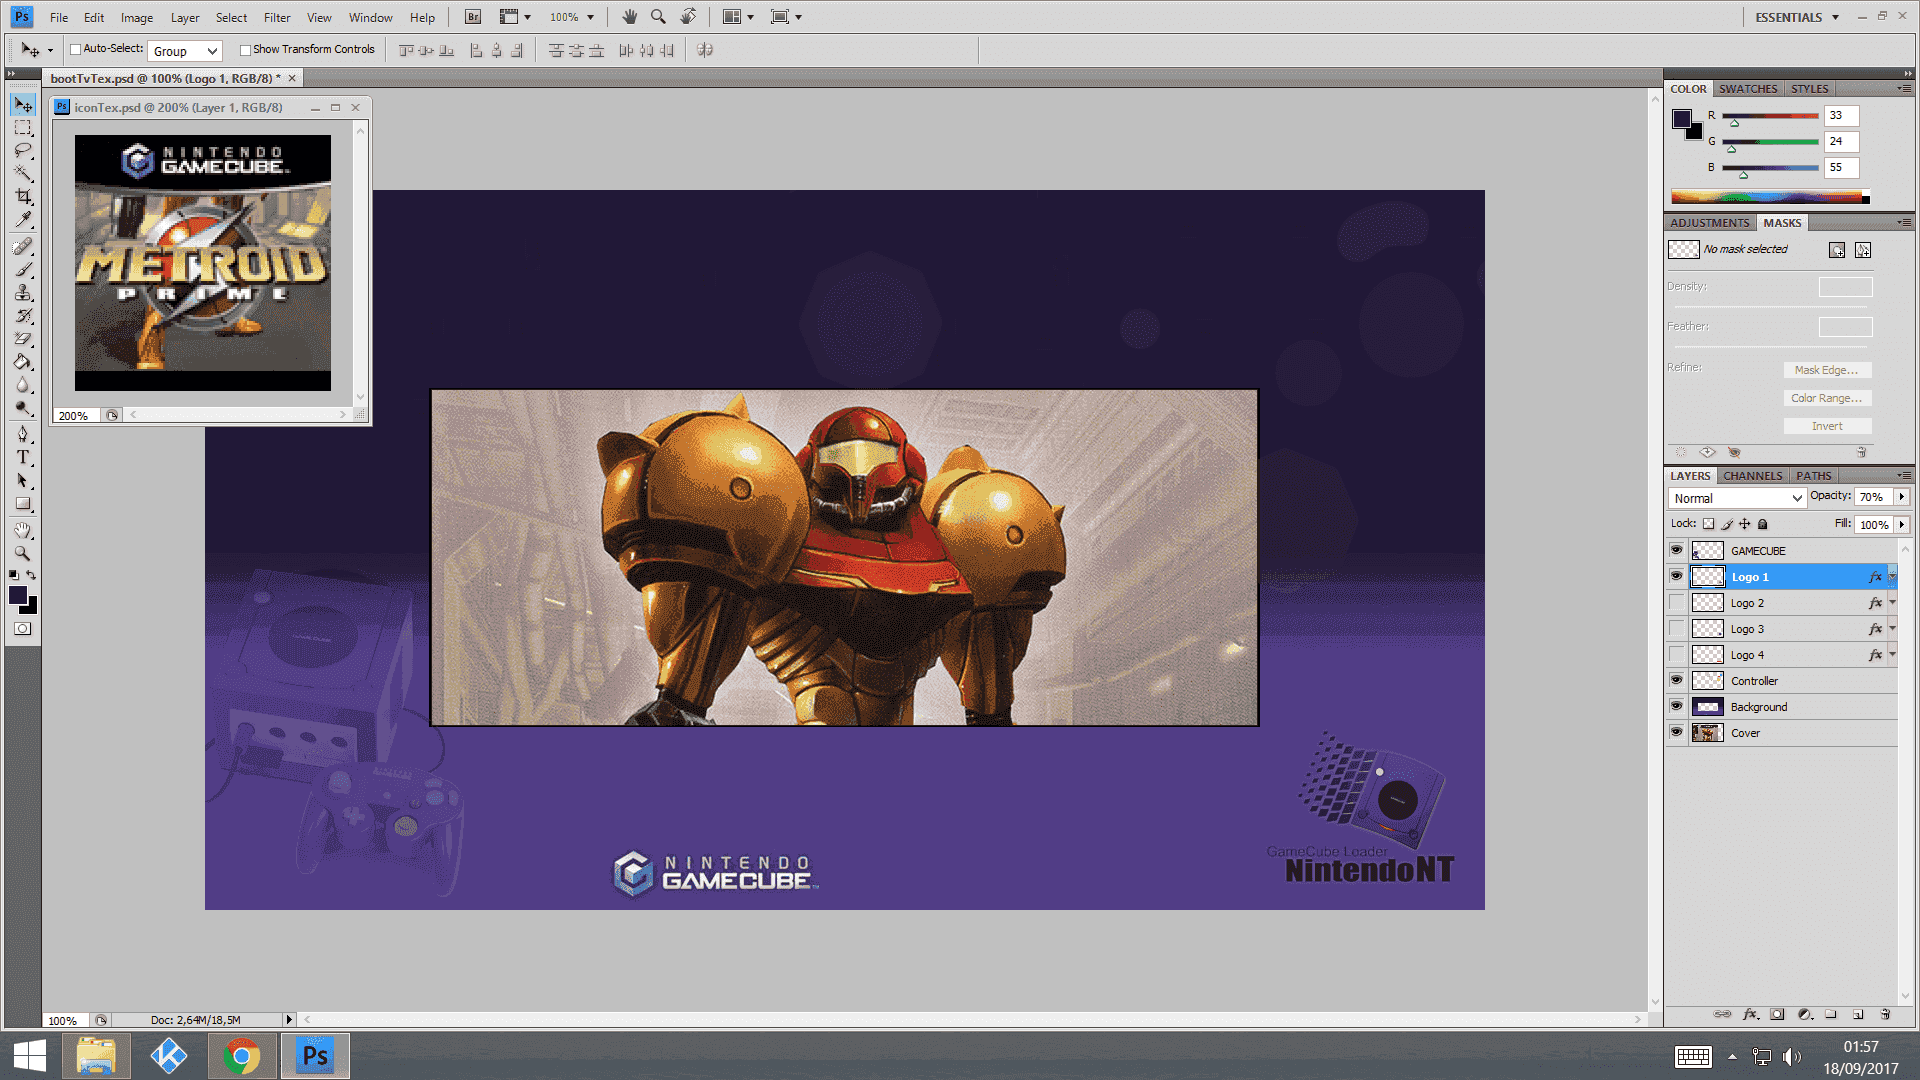
Task: Switch to the Adjustments tab
Action: (x=1710, y=223)
